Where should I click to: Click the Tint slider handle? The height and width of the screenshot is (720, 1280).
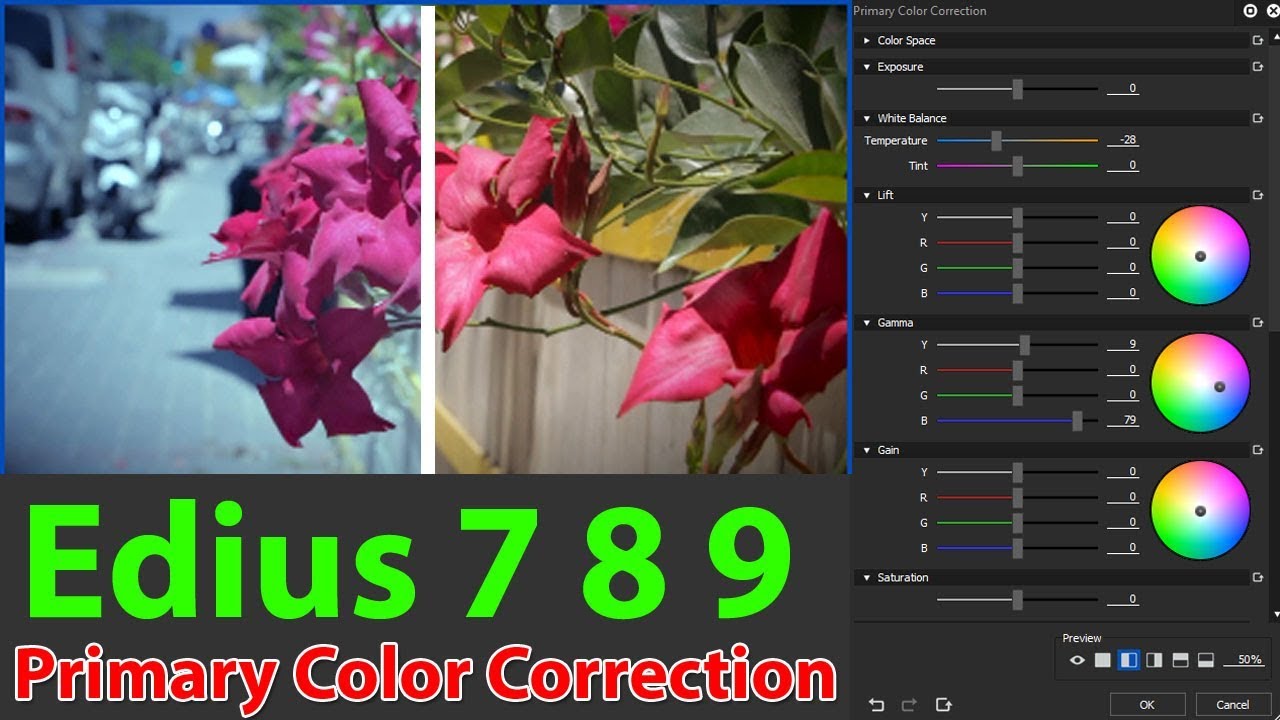(x=1017, y=166)
